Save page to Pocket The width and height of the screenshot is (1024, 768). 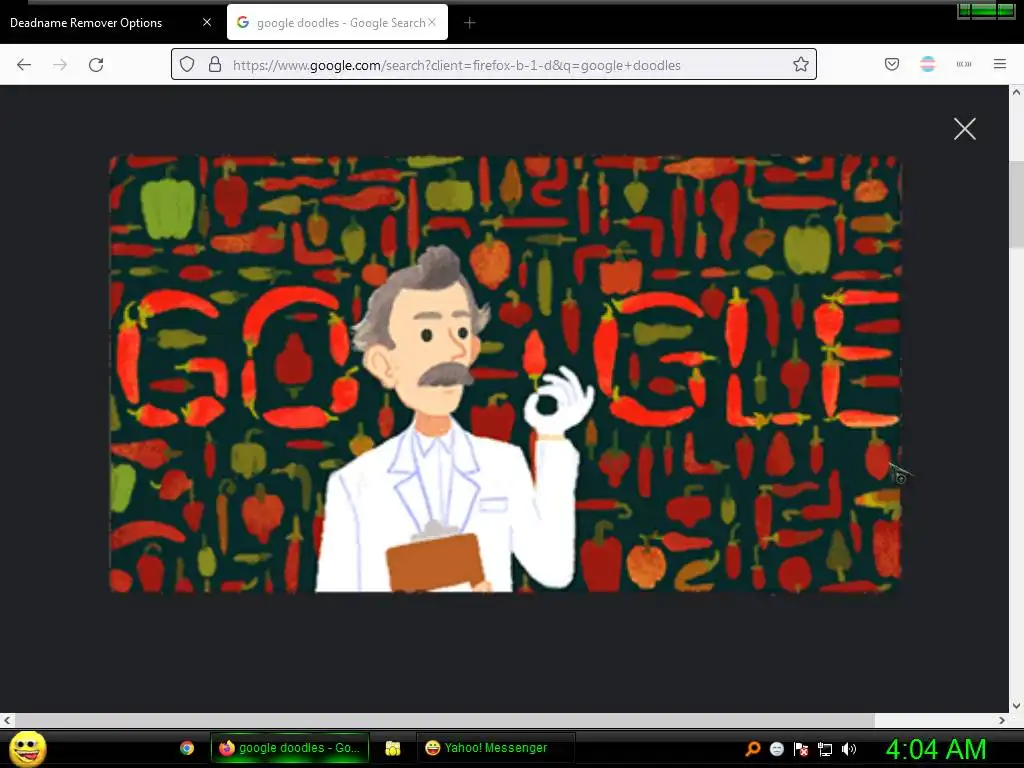(x=892, y=64)
